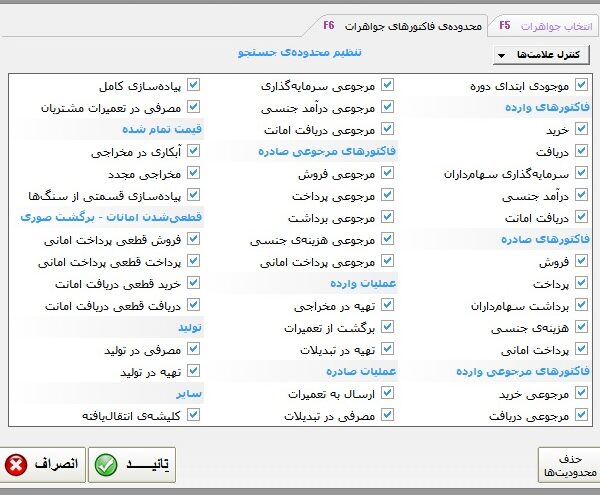Toggle مصرفی در تبدیلات checkbox
Screen dimensions: 600x495
pos(387,415)
